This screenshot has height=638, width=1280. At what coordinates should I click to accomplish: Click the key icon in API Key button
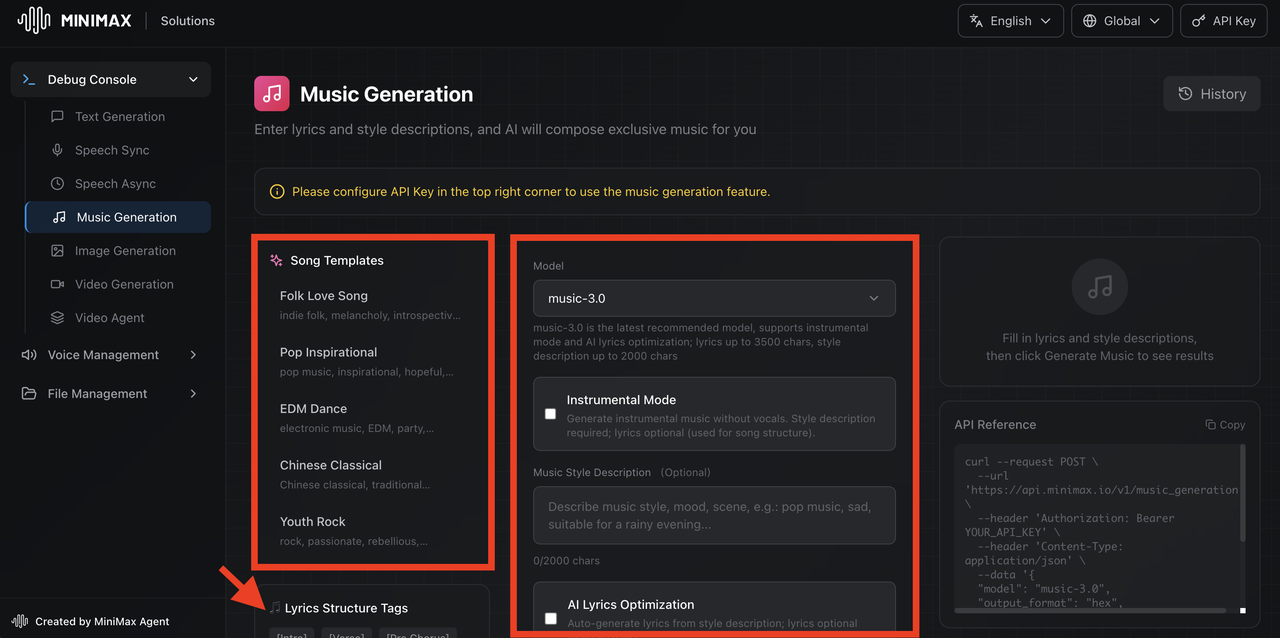pos(1199,21)
